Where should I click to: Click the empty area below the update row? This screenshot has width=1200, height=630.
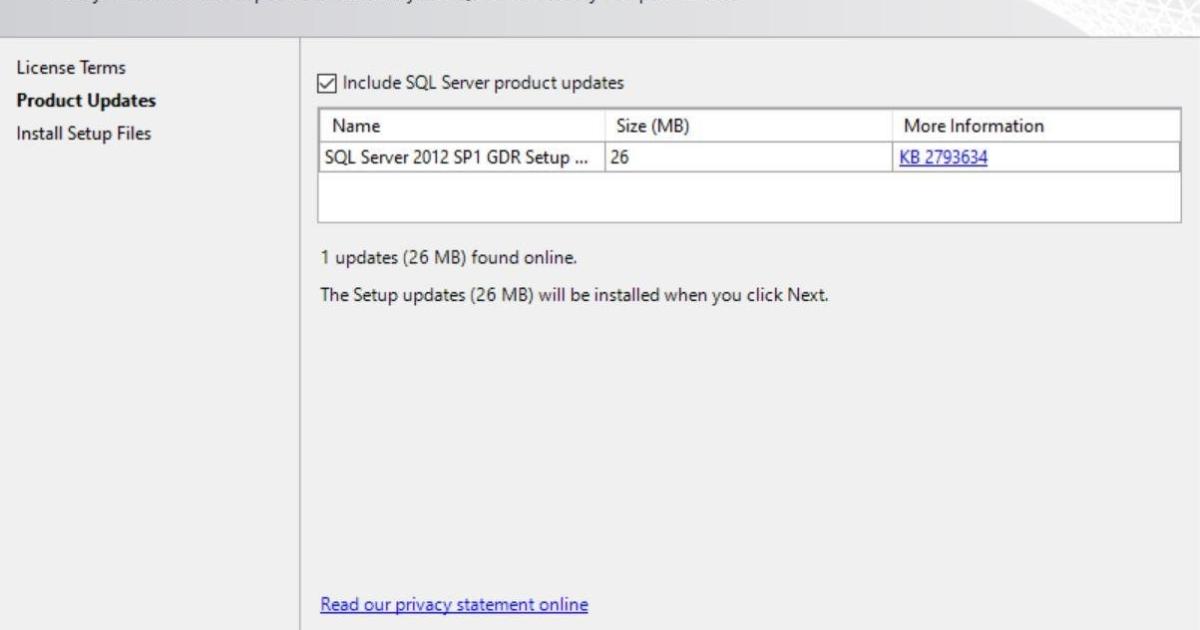[x=748, y=196]
